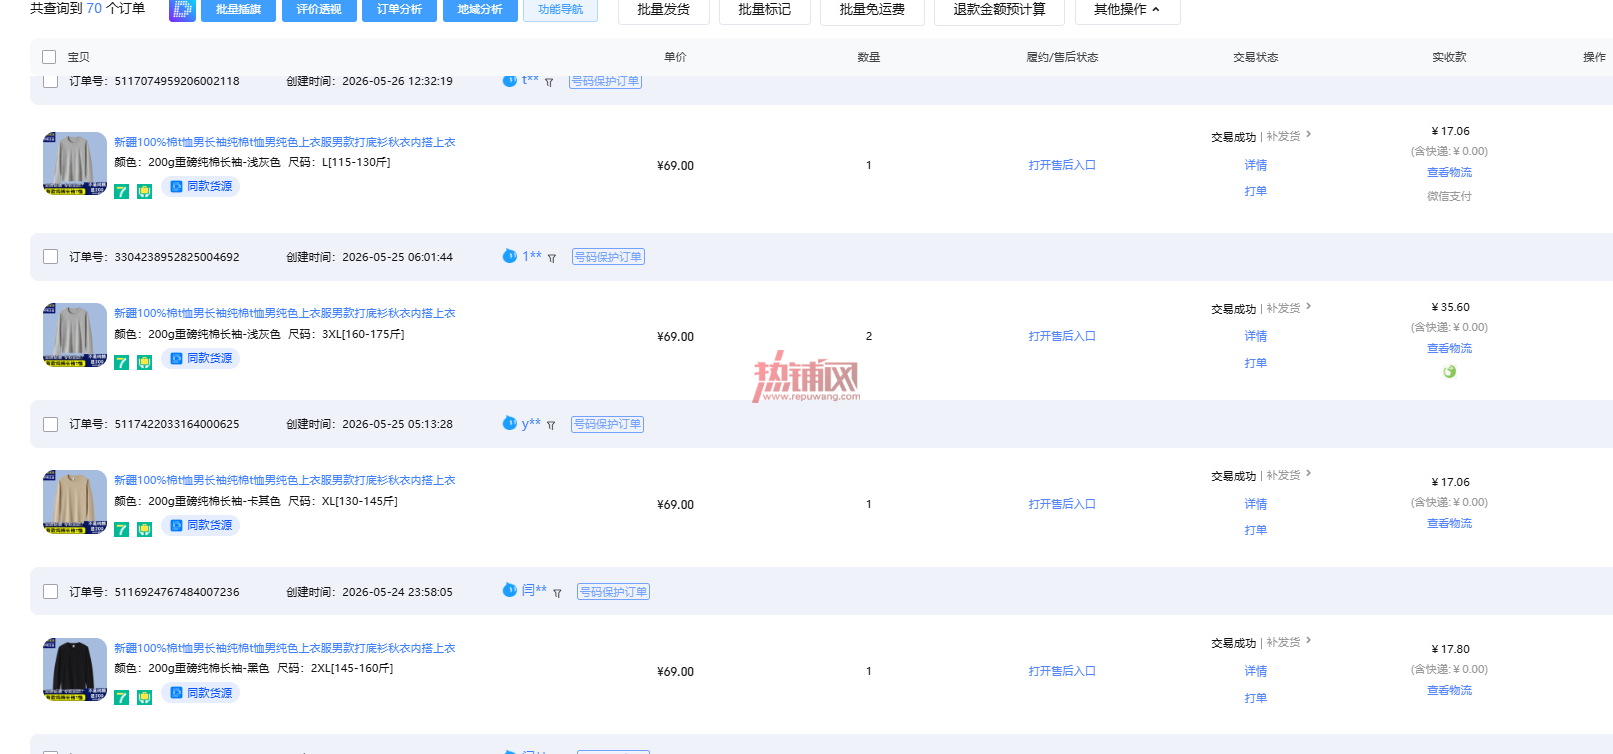Viewport: 1613px width, 754px height.
Task: Open the 订单分析 tab
Action: (399, 10)
